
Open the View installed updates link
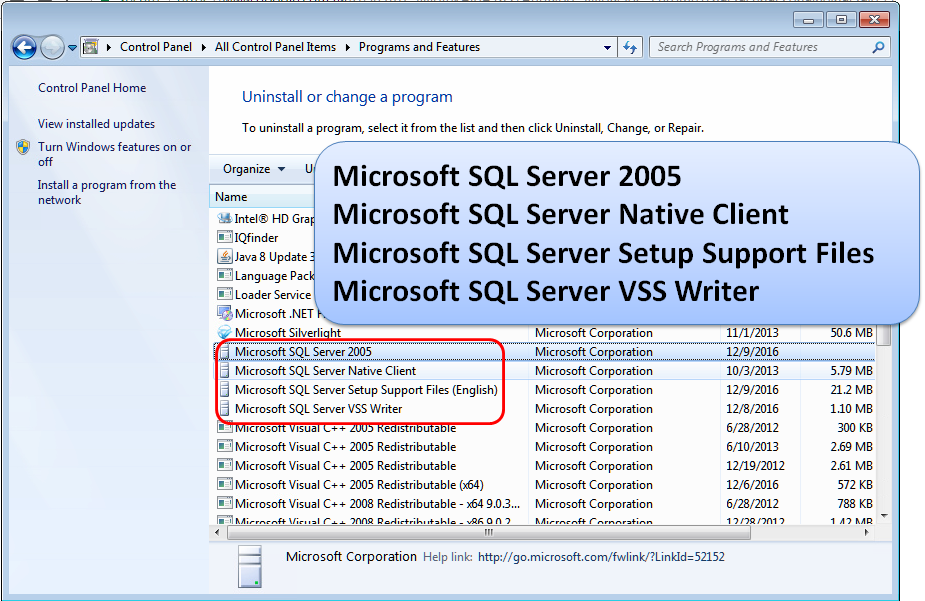tap(96, 124)
